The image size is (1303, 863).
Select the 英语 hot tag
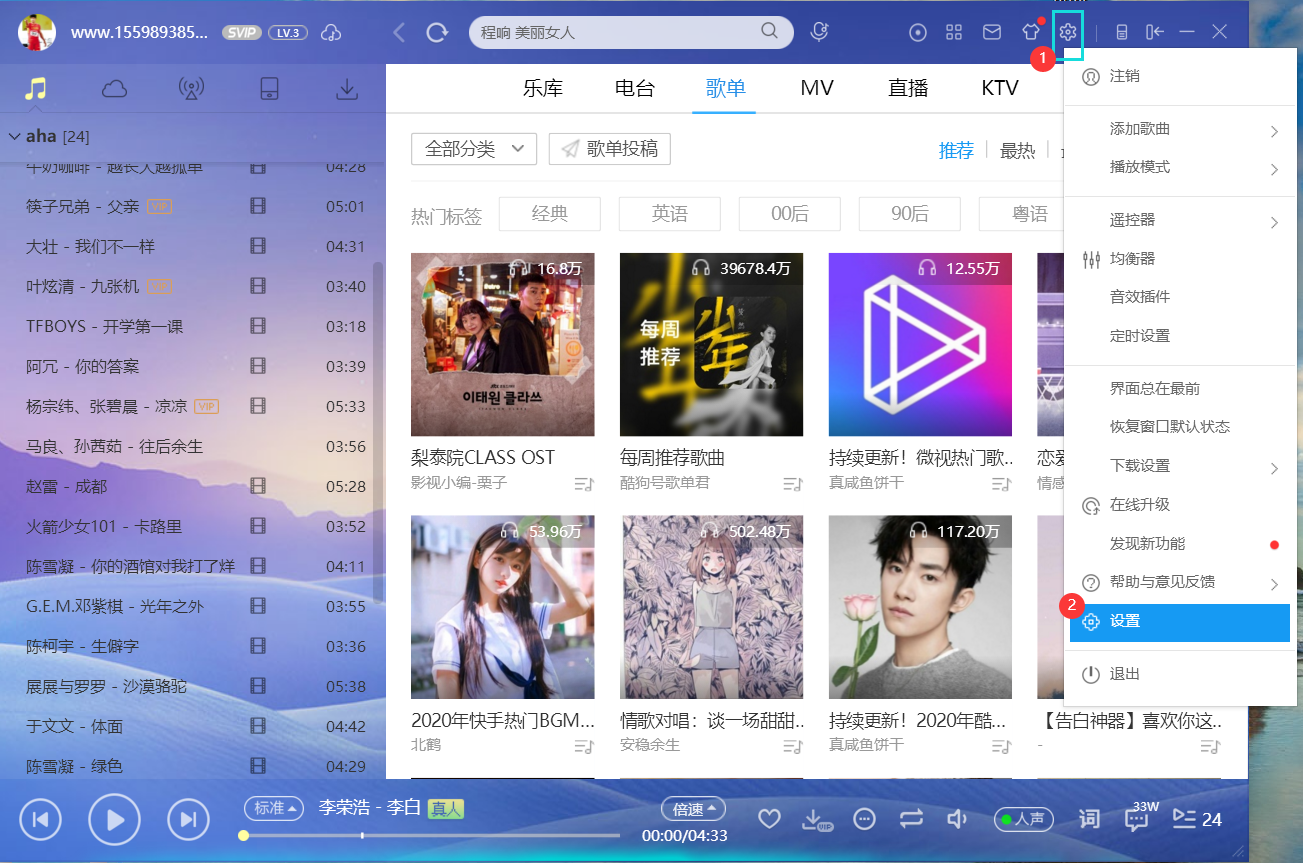[670, 214]
